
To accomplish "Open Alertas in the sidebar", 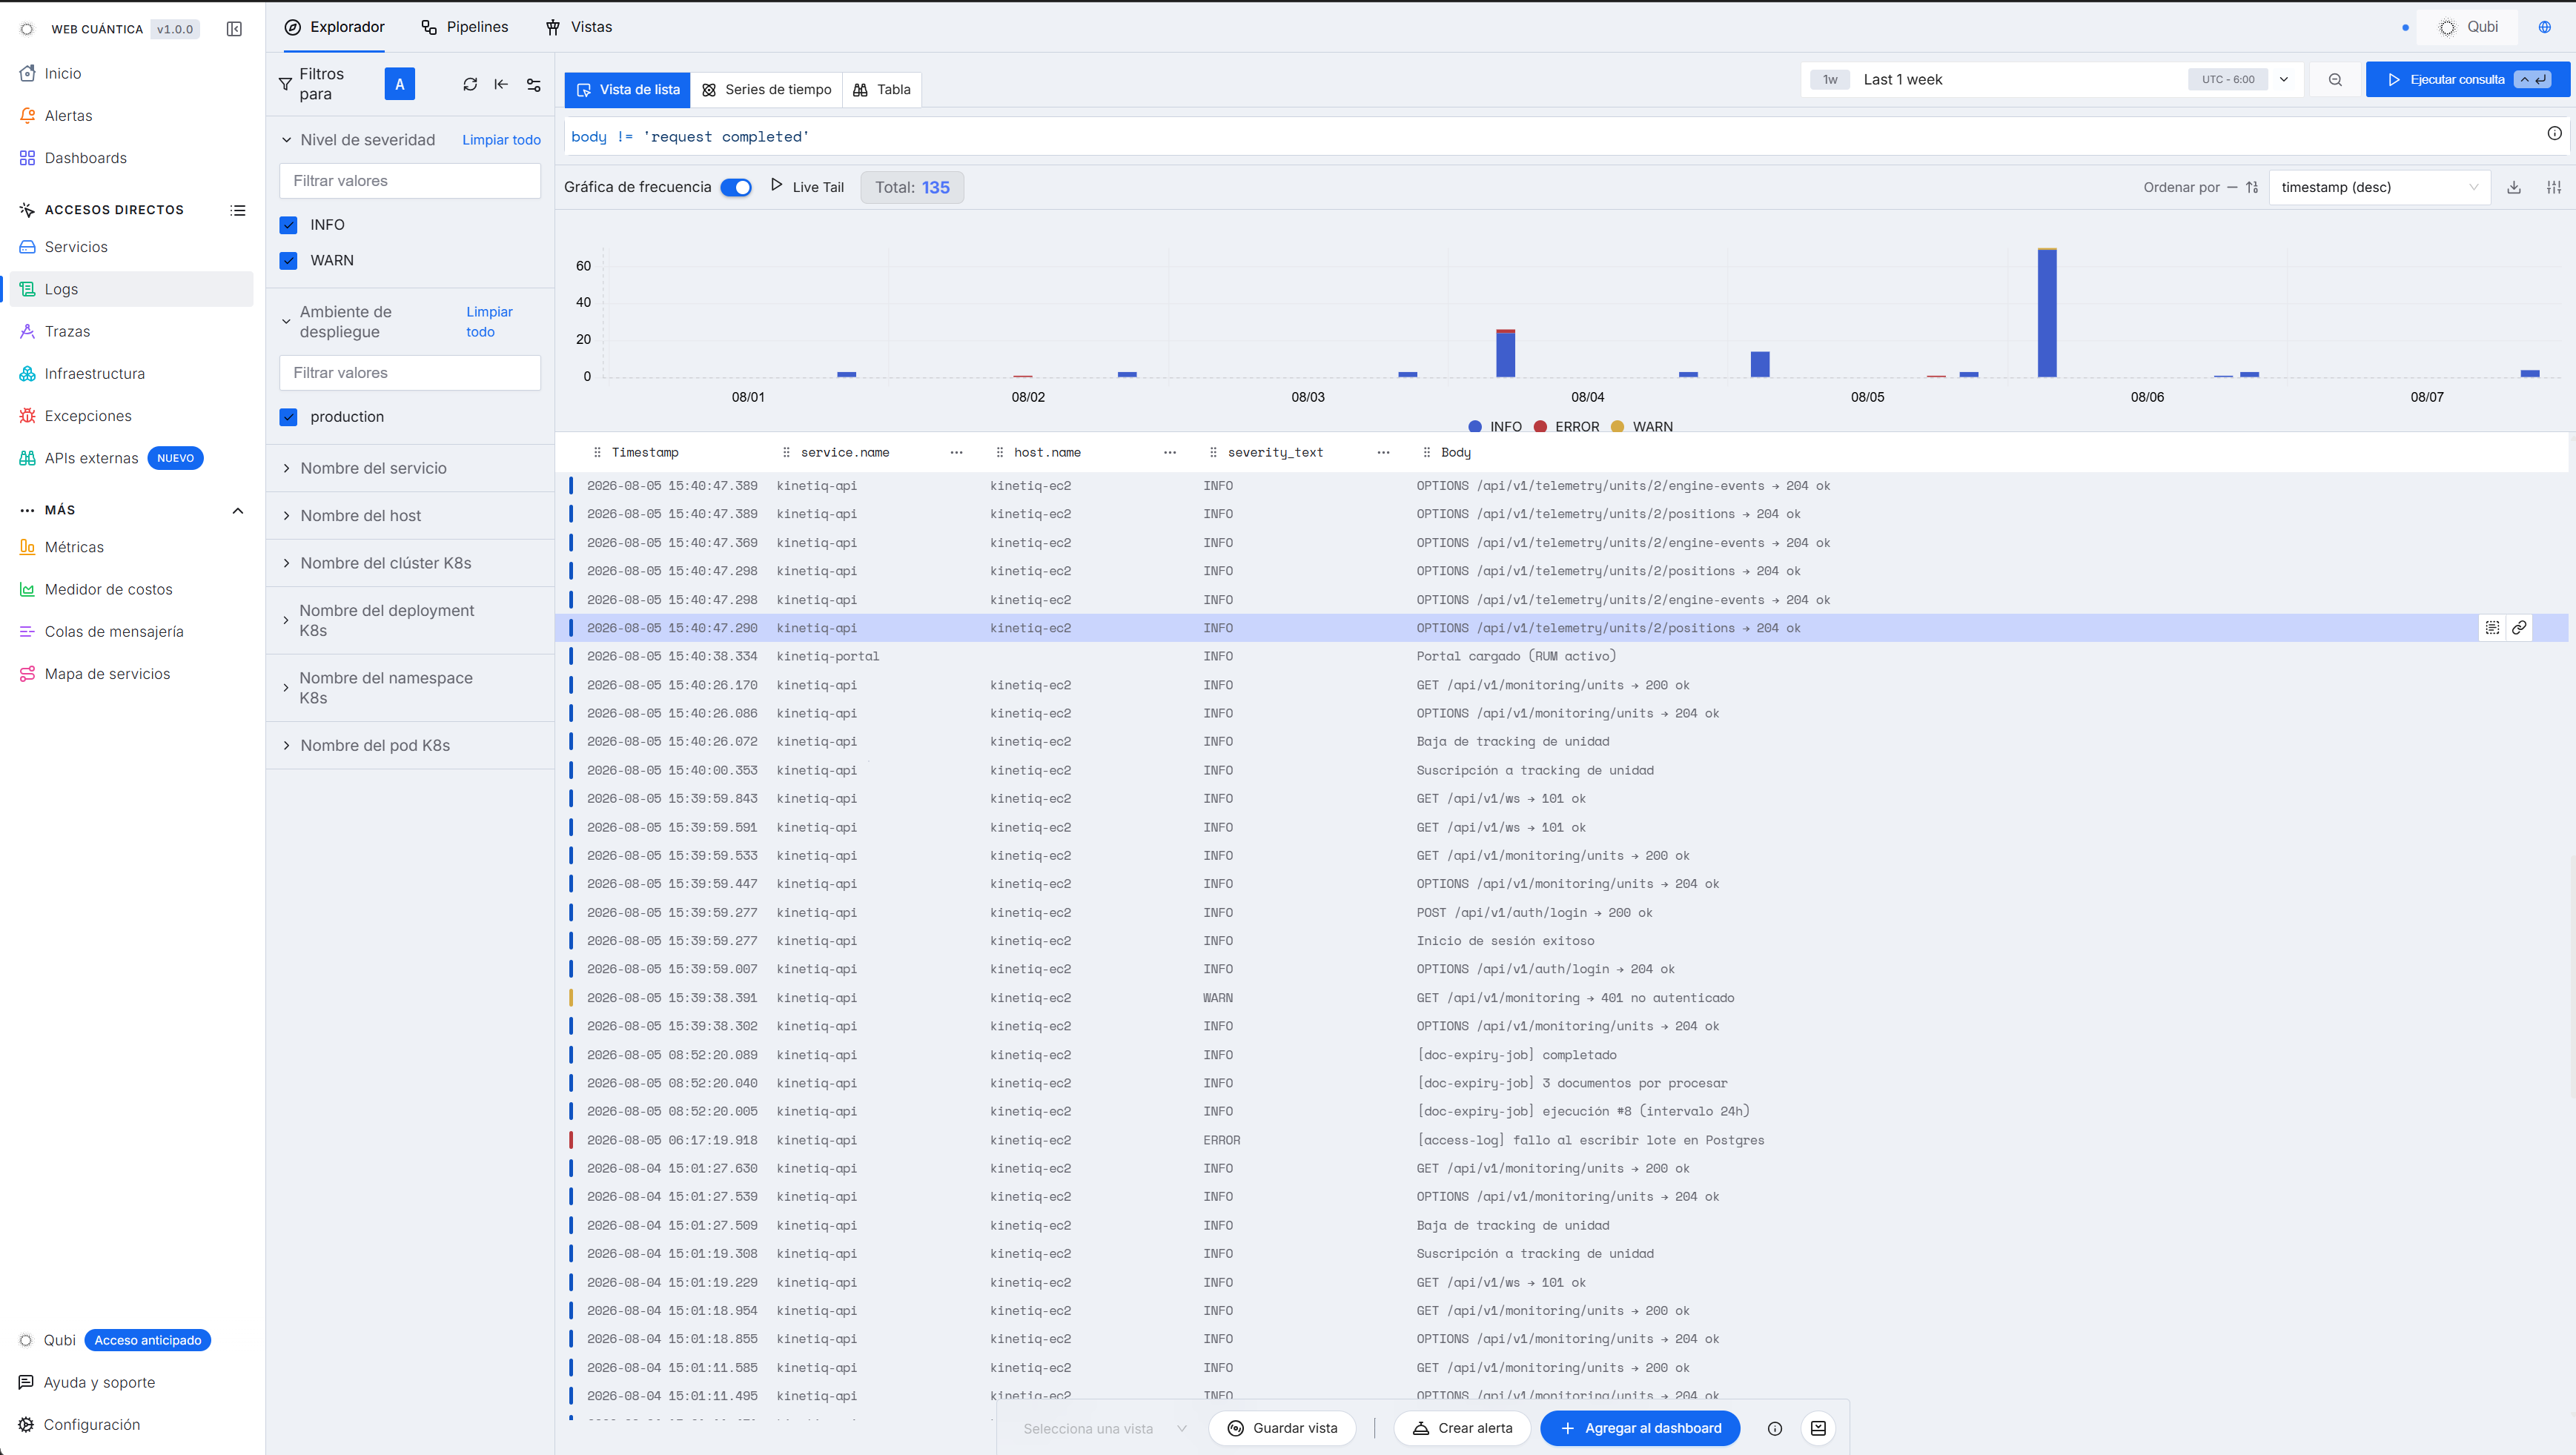I will pyautogui.click(x=68, y=116).
